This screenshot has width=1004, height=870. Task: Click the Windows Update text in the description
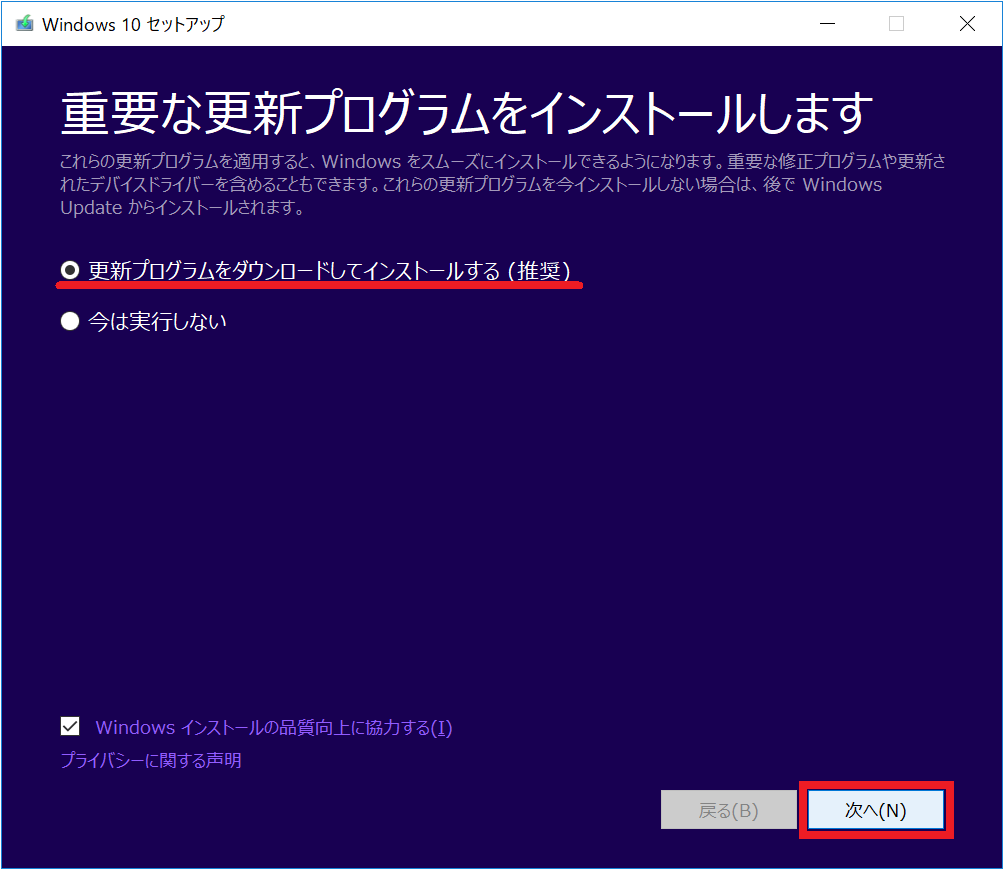pos(842,185)
